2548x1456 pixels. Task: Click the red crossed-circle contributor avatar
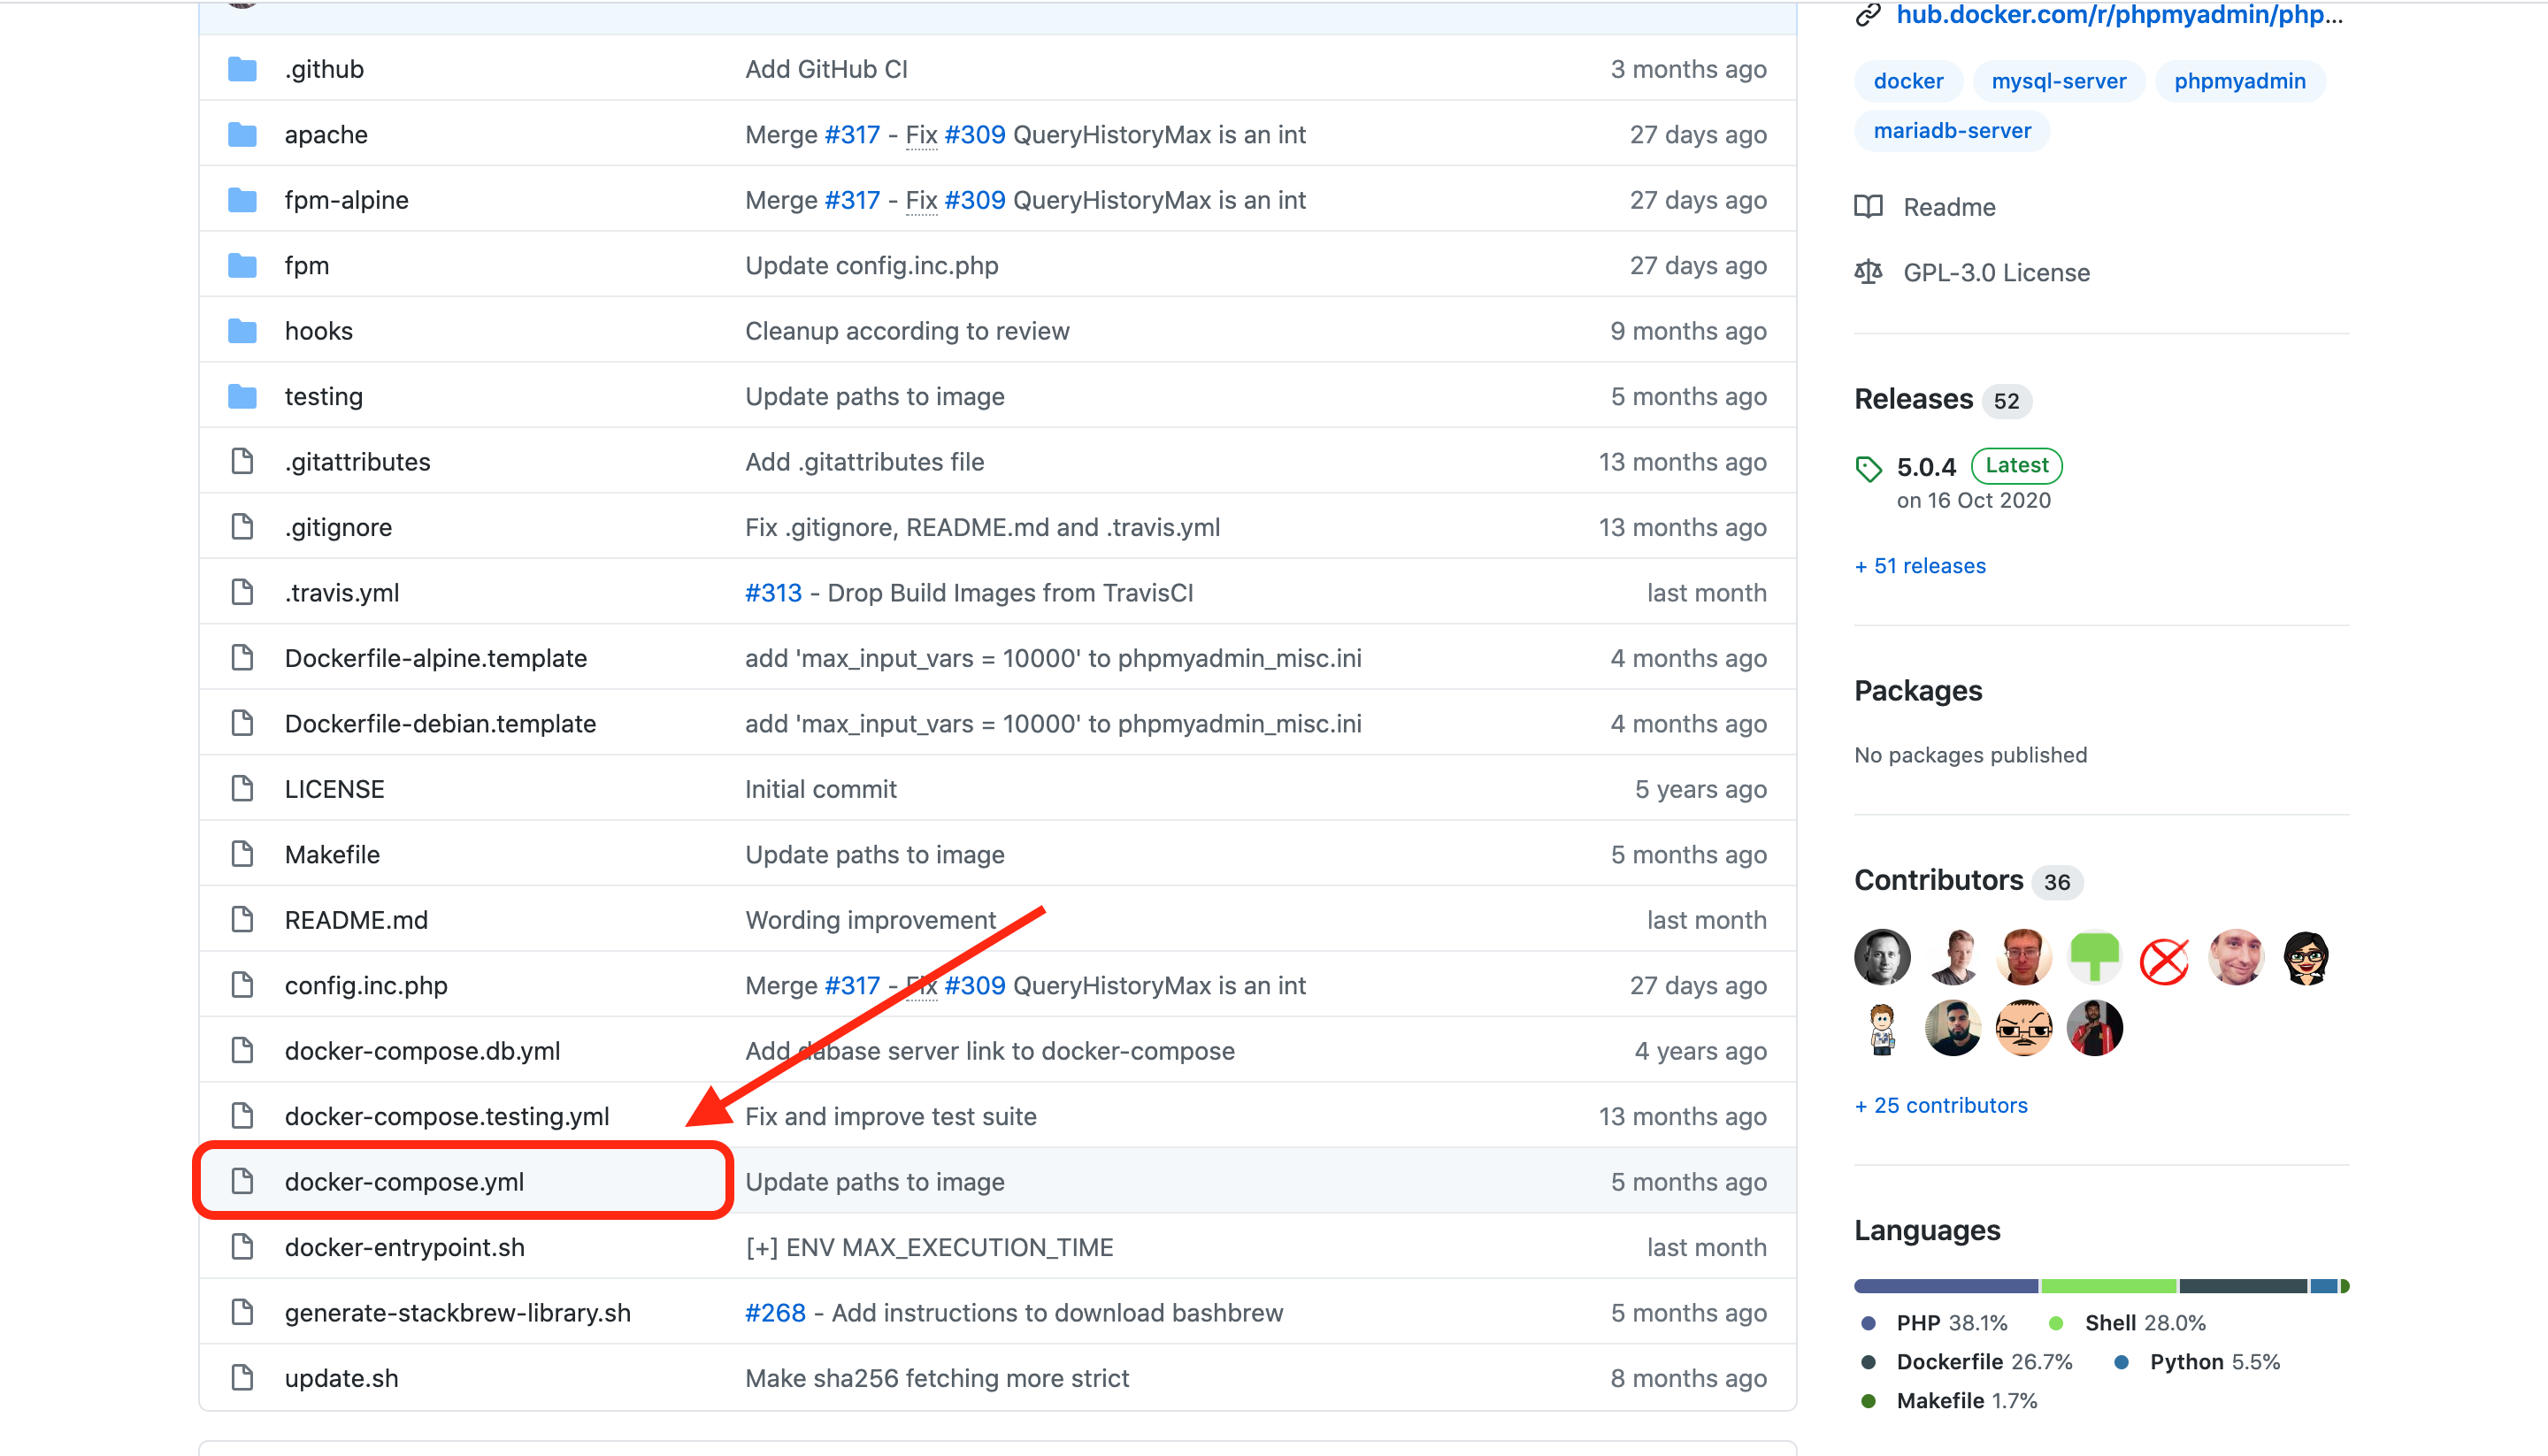[2164, 959]
